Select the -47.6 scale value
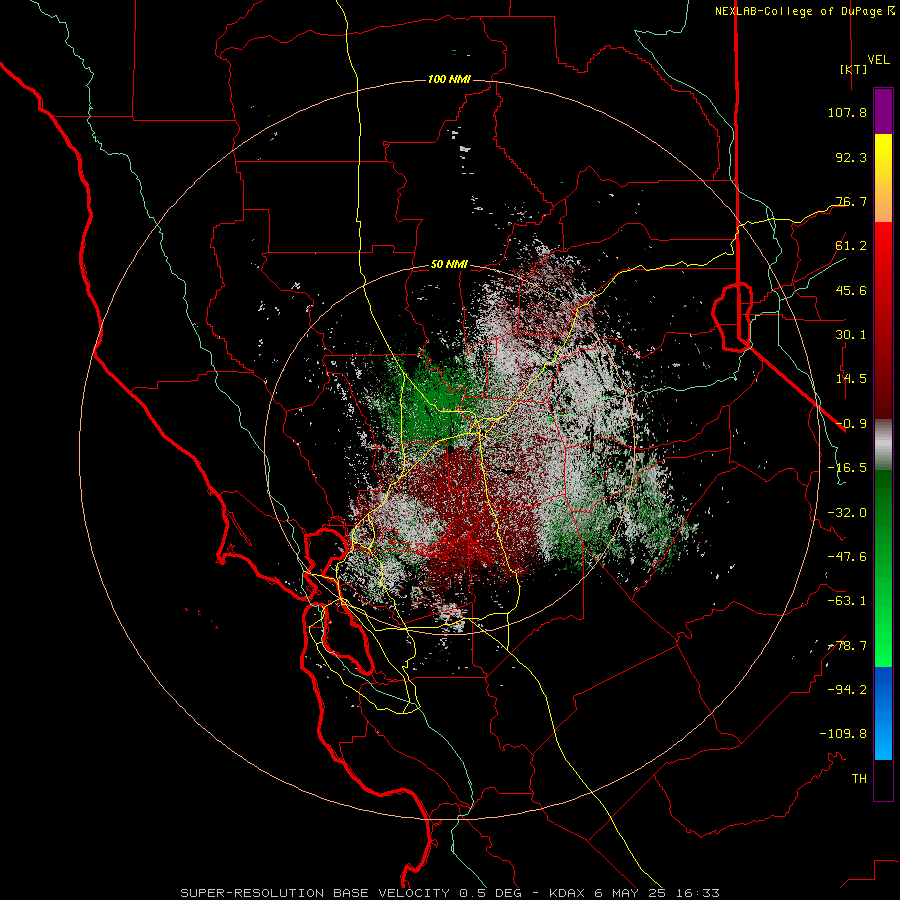The image size is (900, 900). pos(847,556)
